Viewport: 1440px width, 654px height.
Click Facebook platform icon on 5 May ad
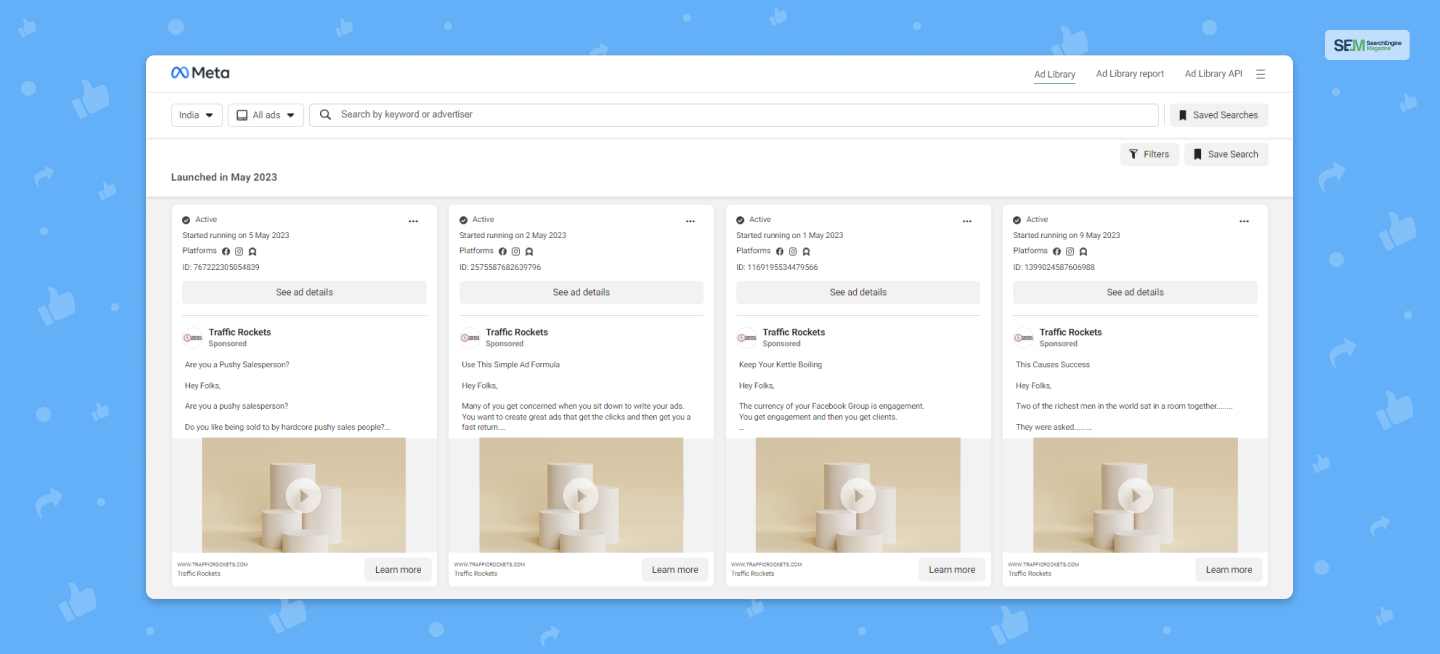tap(225, 251)
